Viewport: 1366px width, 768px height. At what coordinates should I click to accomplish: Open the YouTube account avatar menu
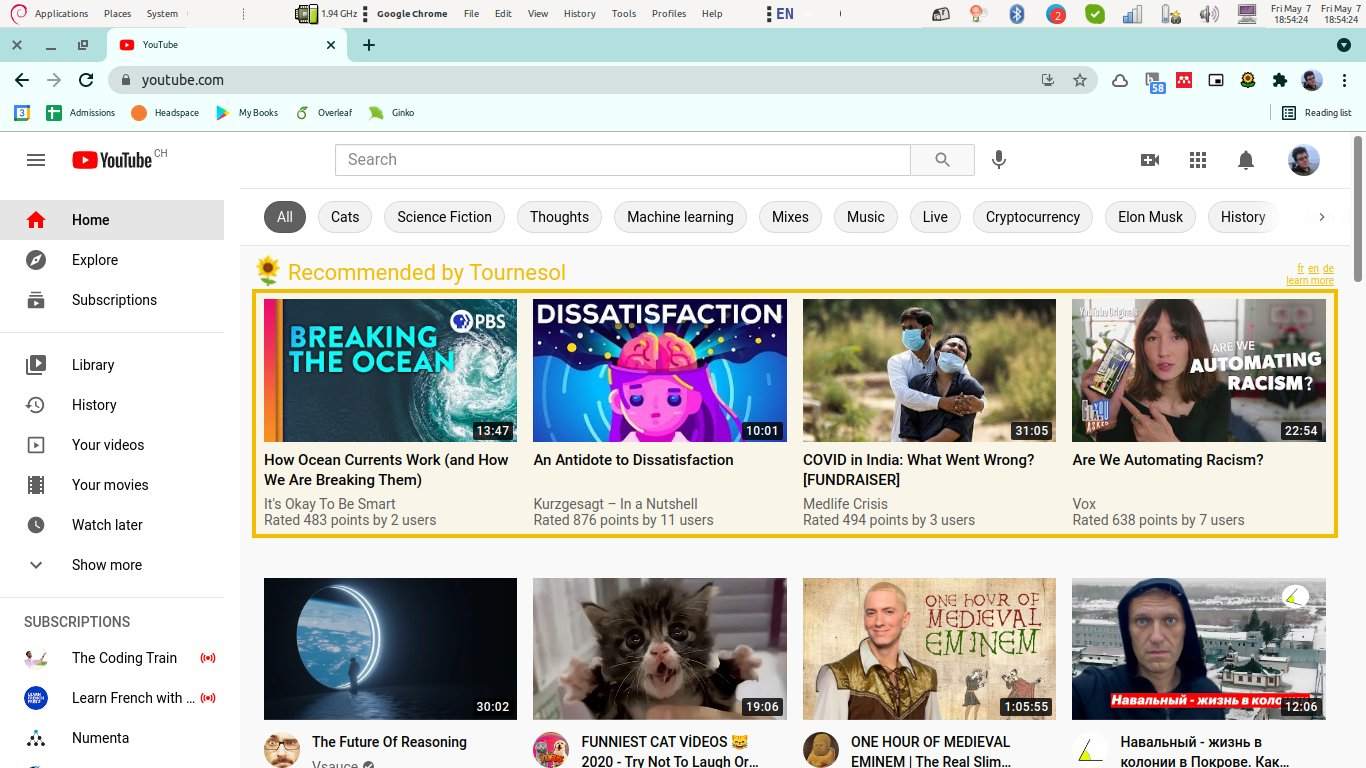click(1303, 160)
